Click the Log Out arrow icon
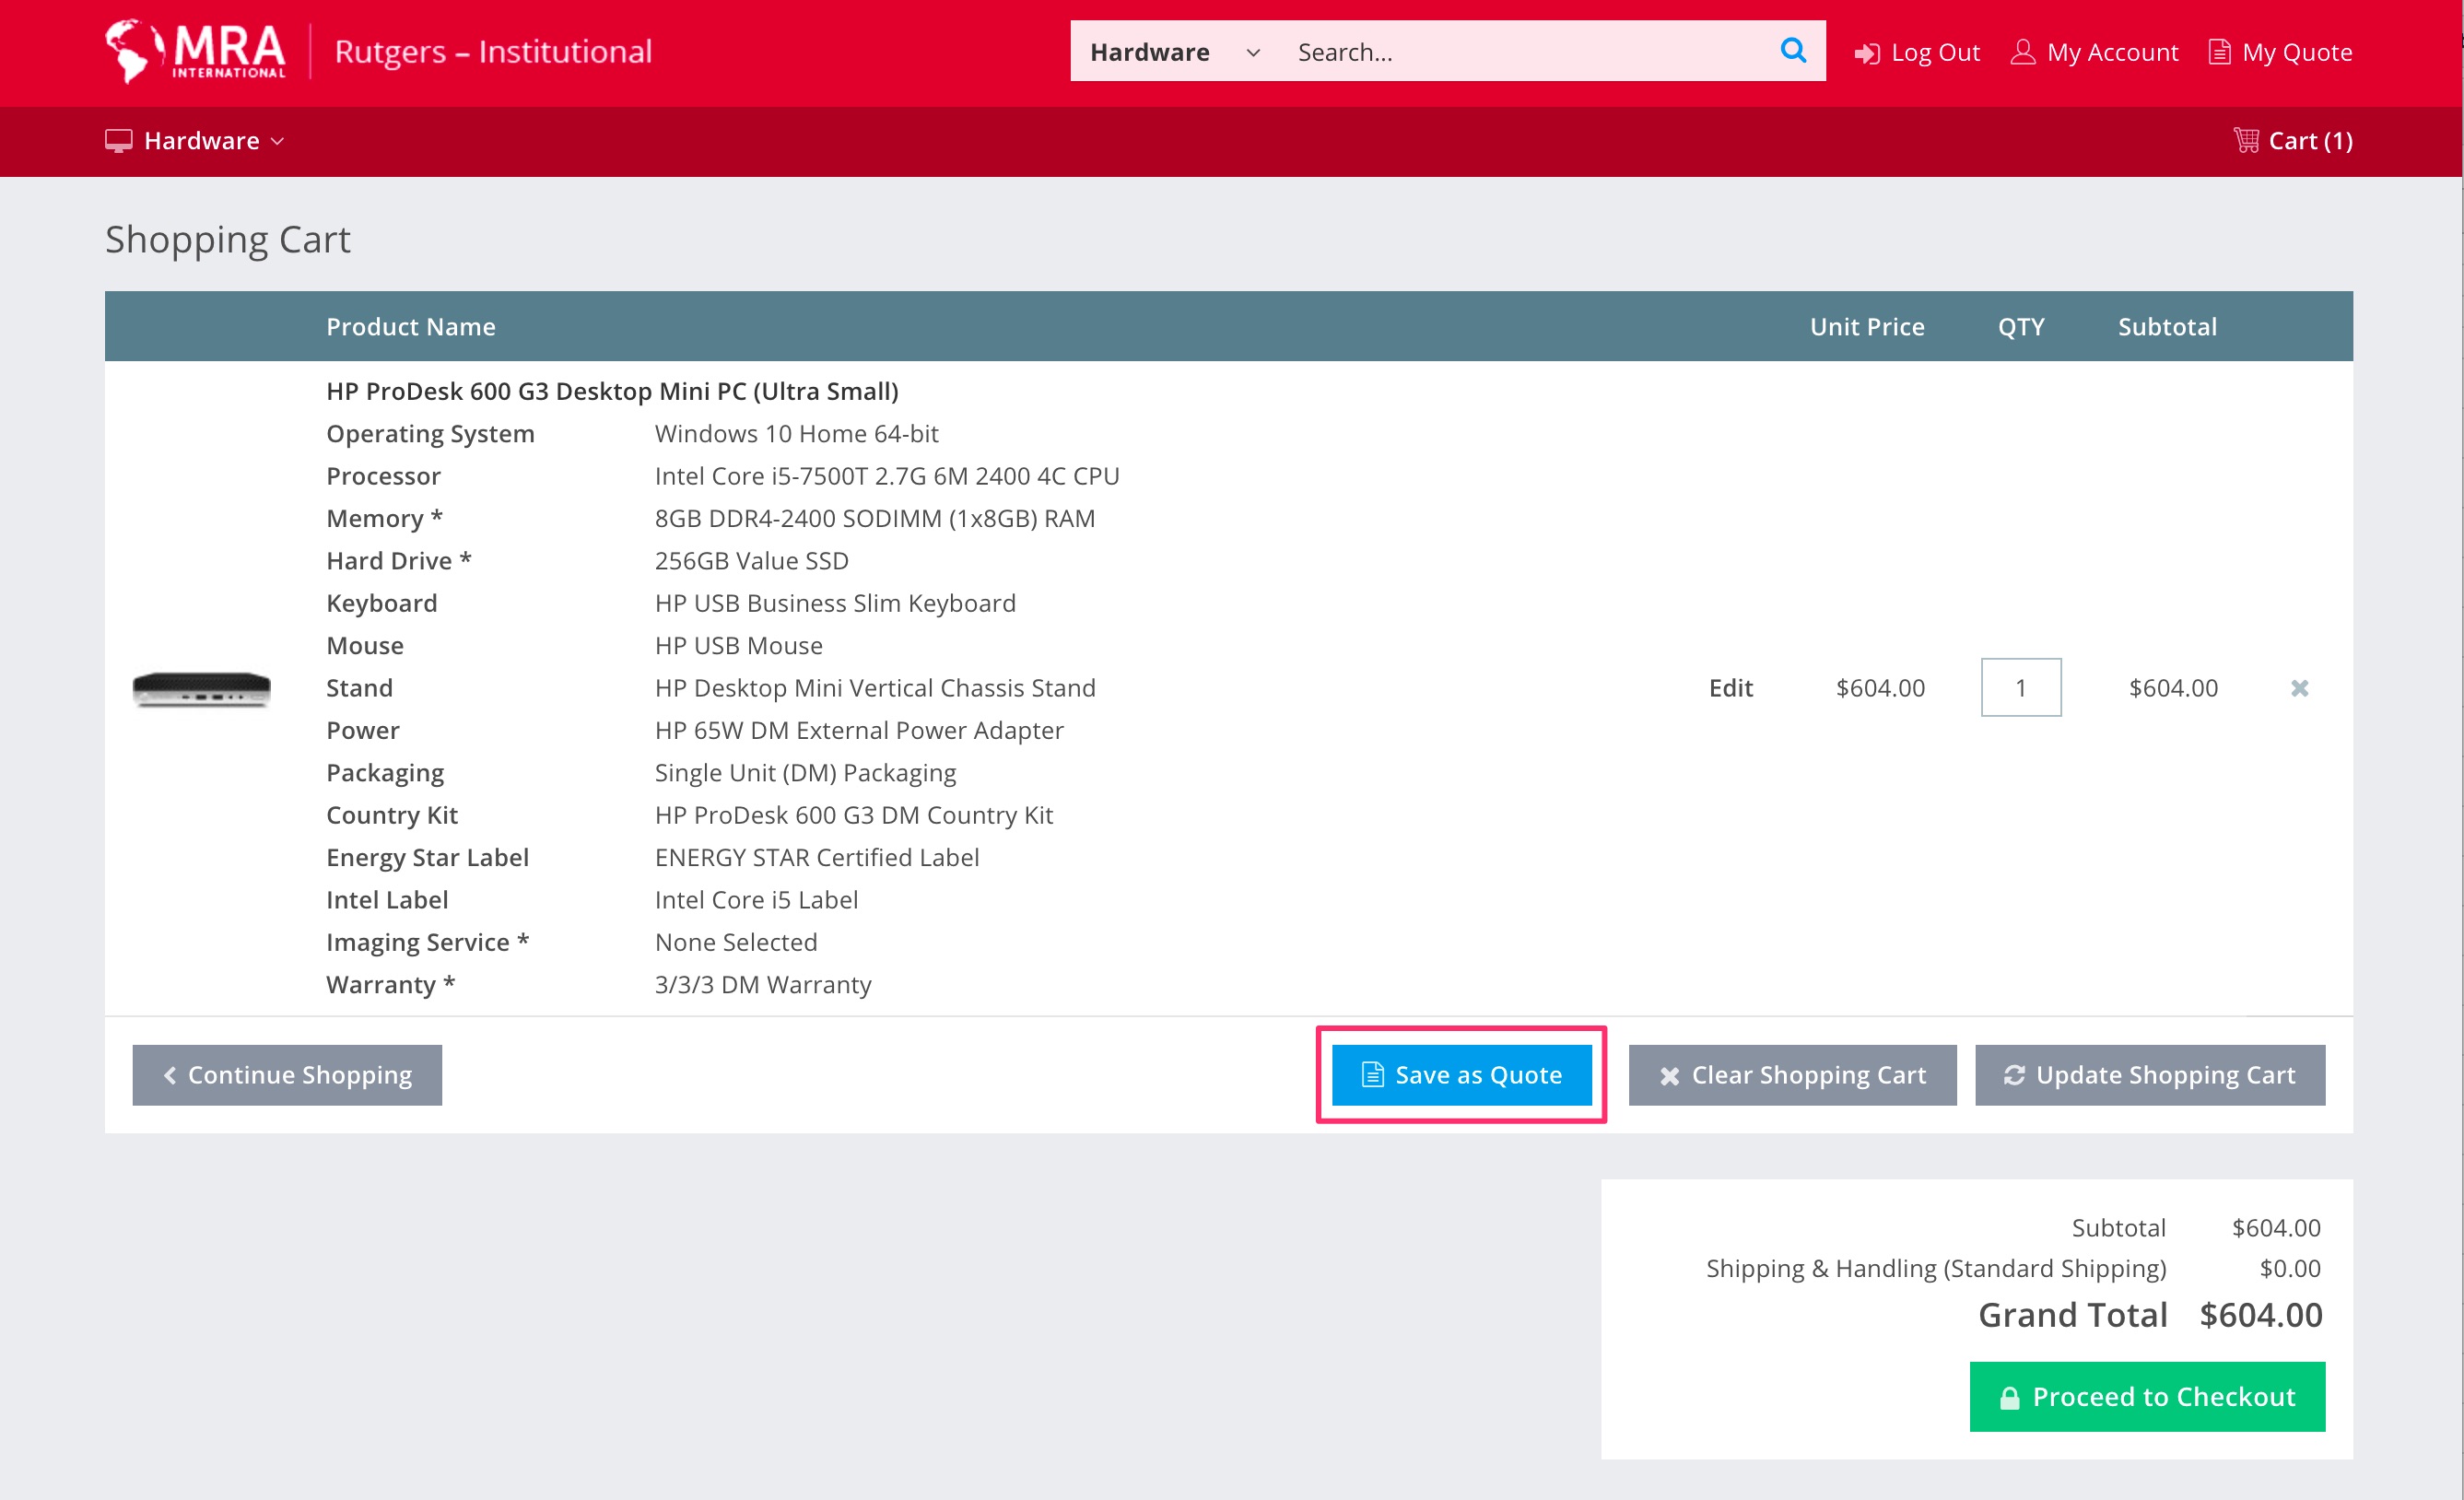This screenshot has width=2464, height=1500. coord(1866,53)
